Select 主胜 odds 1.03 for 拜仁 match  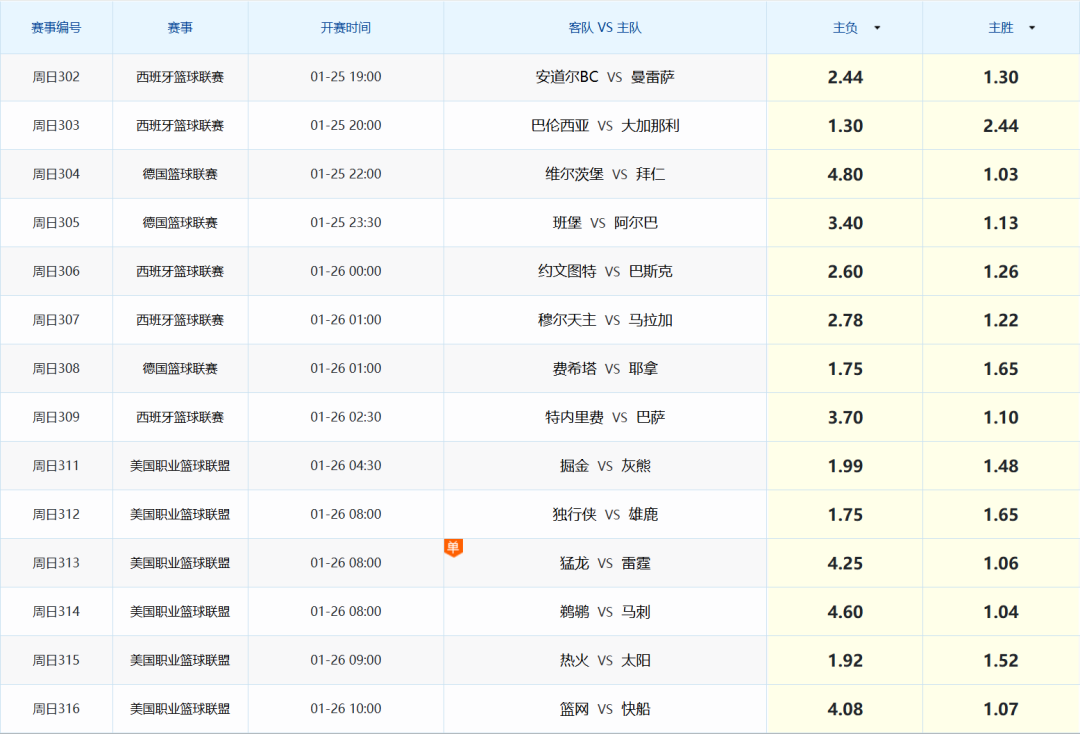pos(1001,174)
